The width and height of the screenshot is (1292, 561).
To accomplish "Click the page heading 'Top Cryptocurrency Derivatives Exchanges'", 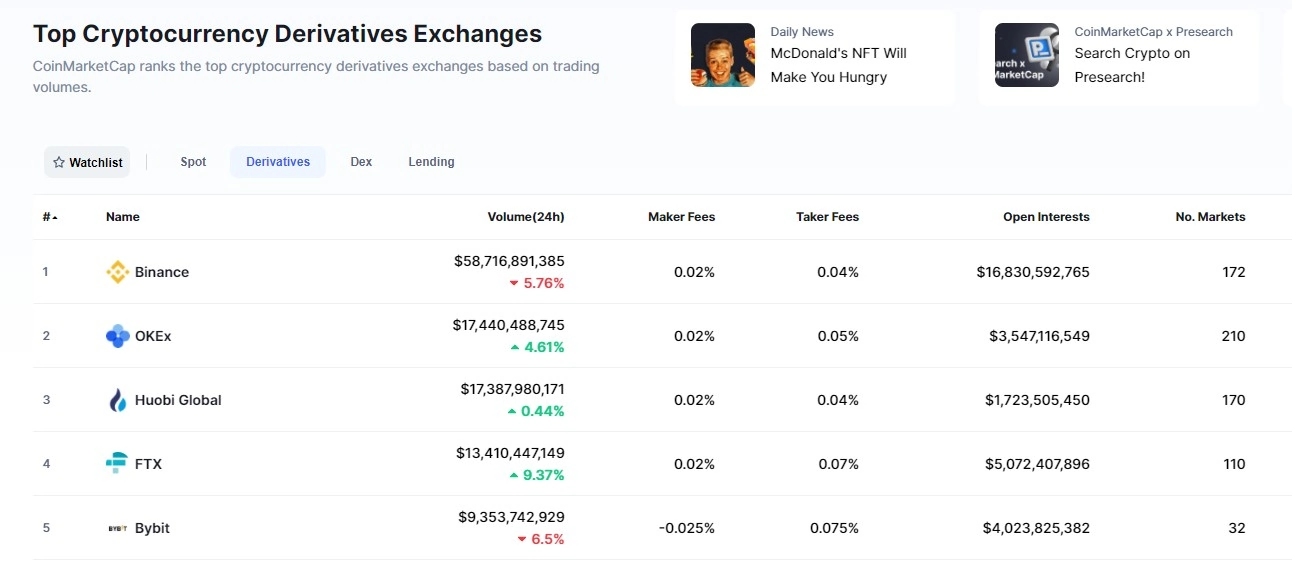I will point(288,34).
